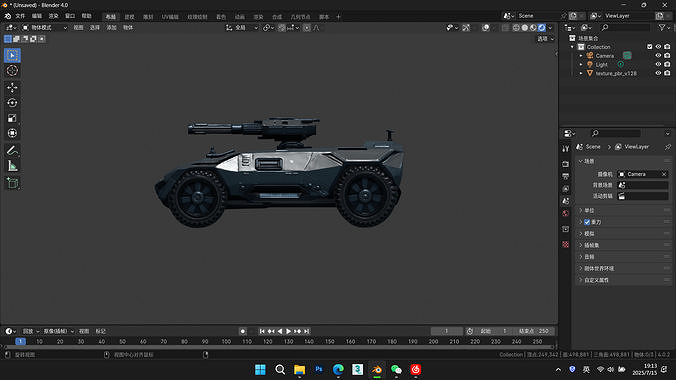Add a new workspace tab with plus button
The height and width of the screenshot is (380, 676).
pyautogui.click(x=338, y=17)
